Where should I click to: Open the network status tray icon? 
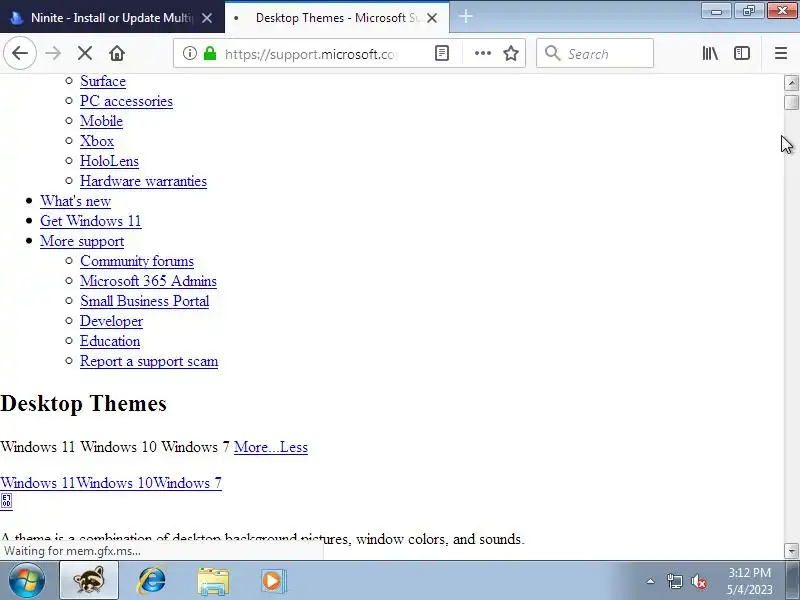click(x=674, y=581)
